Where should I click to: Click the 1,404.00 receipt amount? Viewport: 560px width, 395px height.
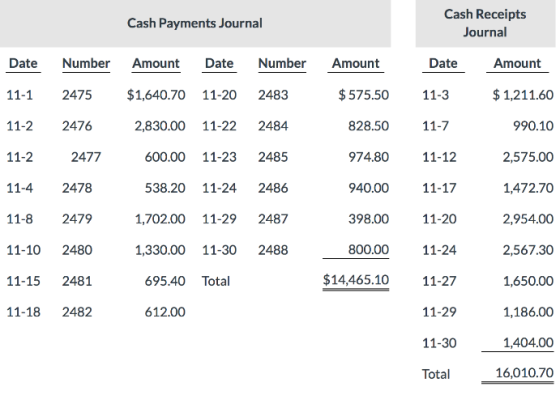[x=528, y=343]
